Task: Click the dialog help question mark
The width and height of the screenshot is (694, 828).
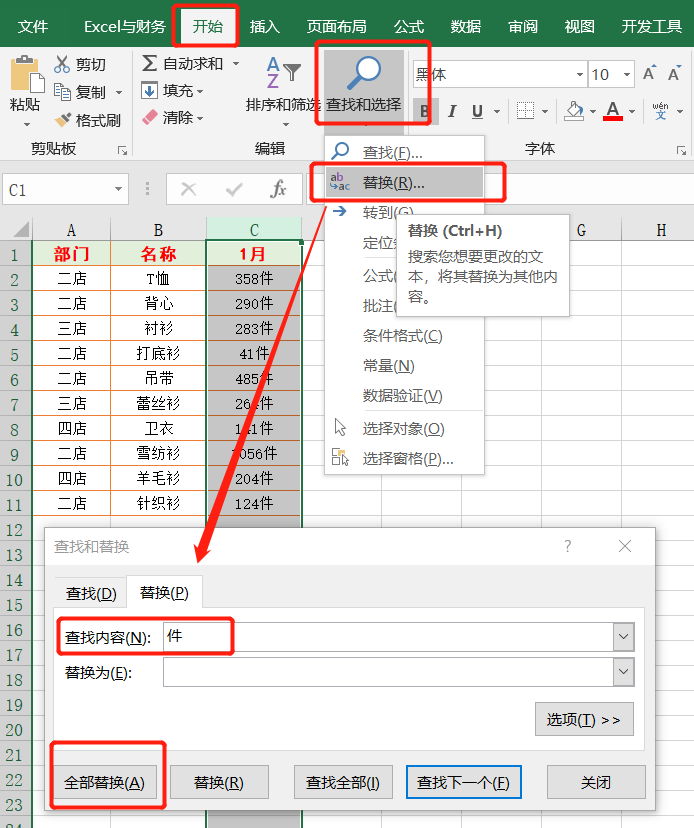Action: click(x=568, y=546)
